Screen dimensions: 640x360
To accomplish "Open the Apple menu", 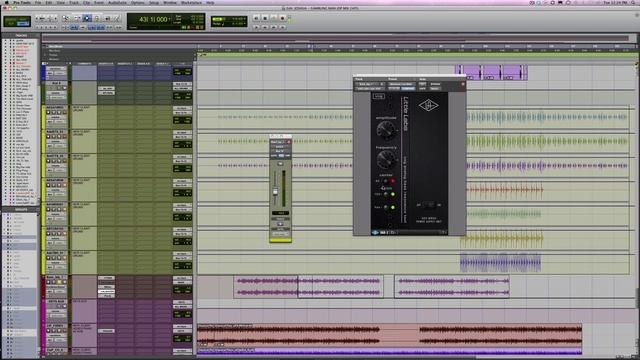I will click(x=6, y=2).
